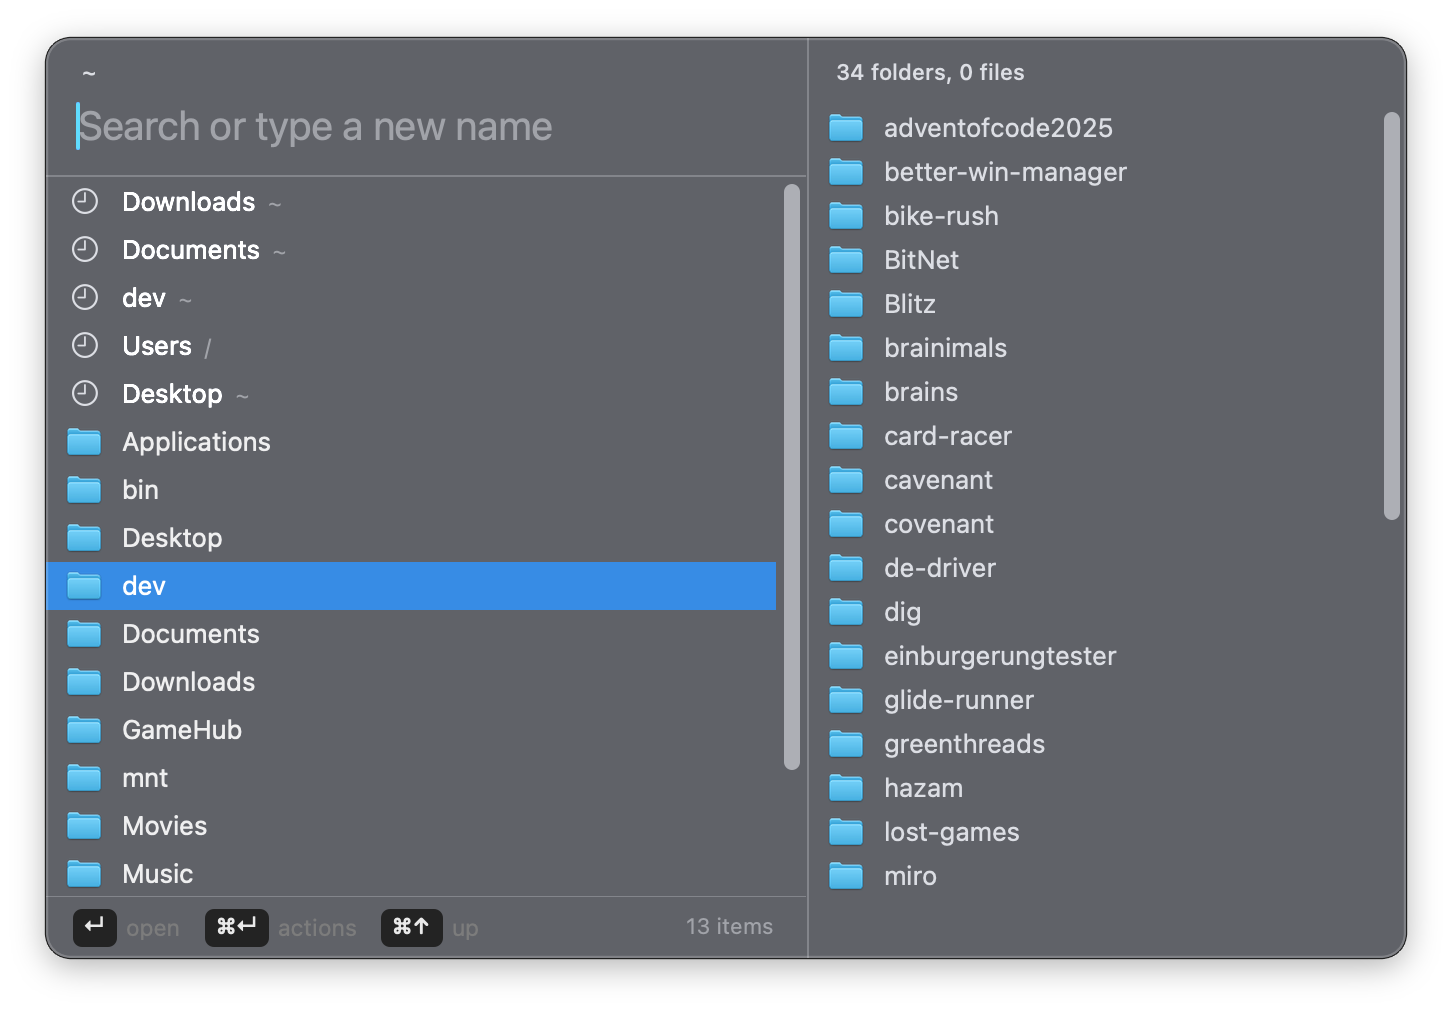
Task: Click the folder icon next to BitNet
Action: (846, 260)
